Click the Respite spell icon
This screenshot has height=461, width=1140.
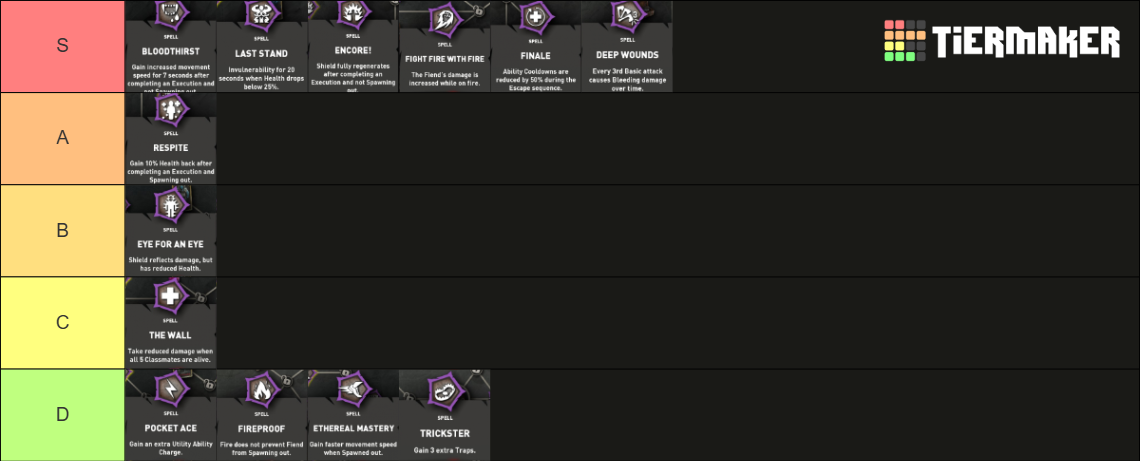[x=171, y=109]
